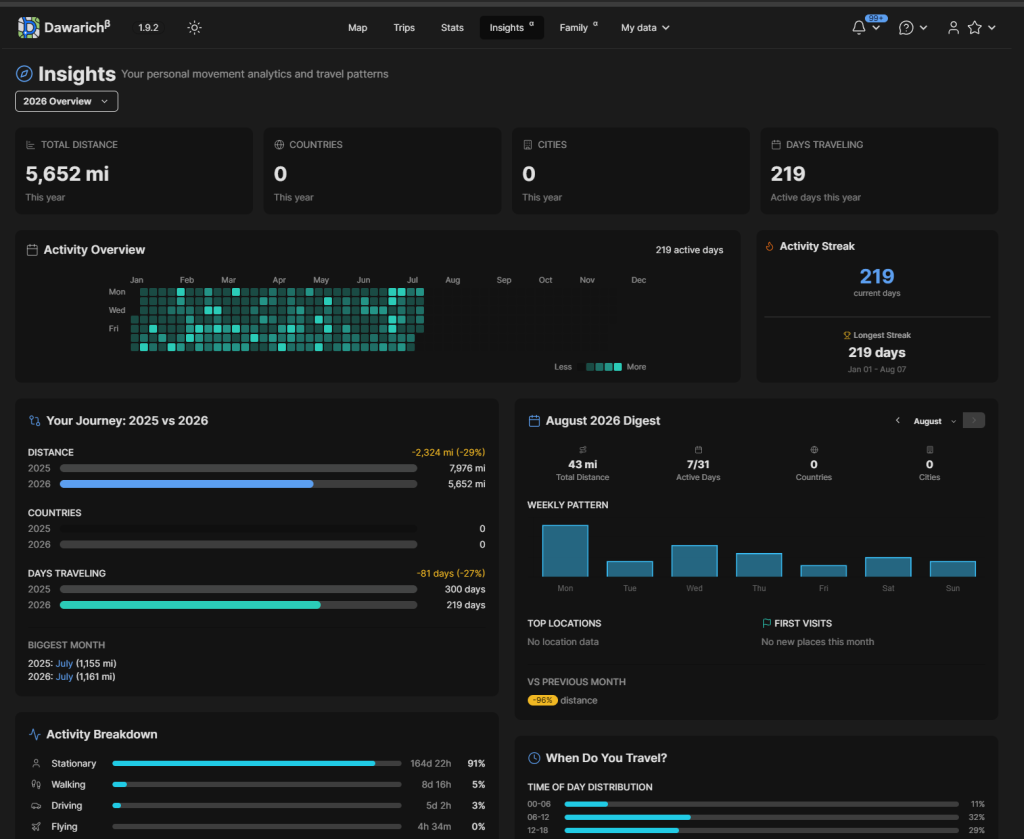
Task: Expand the My data menu
Action: (645, 27)
